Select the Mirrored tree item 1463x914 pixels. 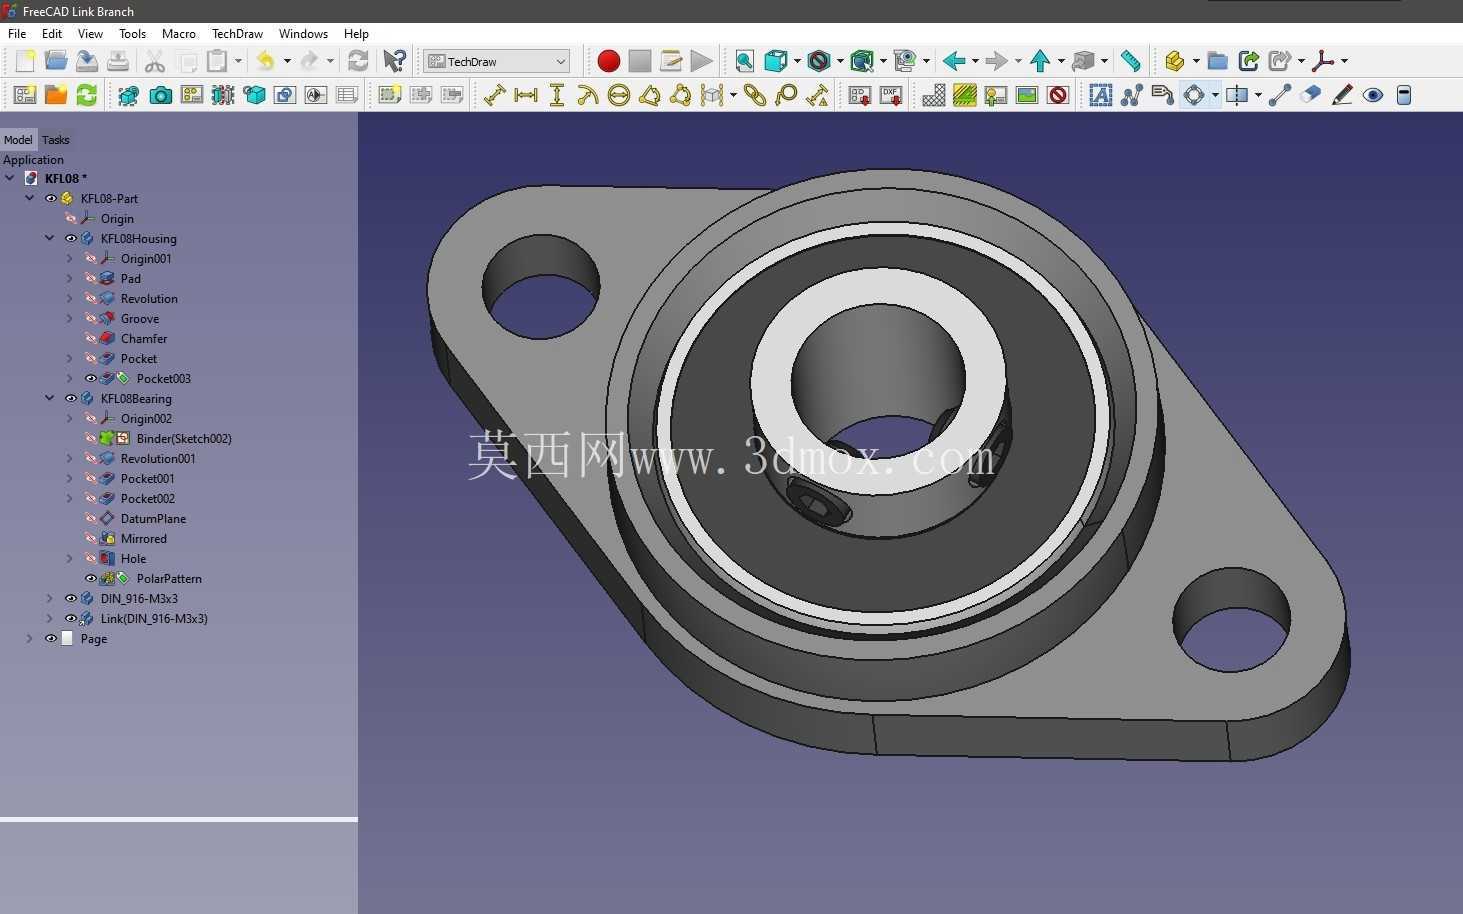tap(144, 538)
